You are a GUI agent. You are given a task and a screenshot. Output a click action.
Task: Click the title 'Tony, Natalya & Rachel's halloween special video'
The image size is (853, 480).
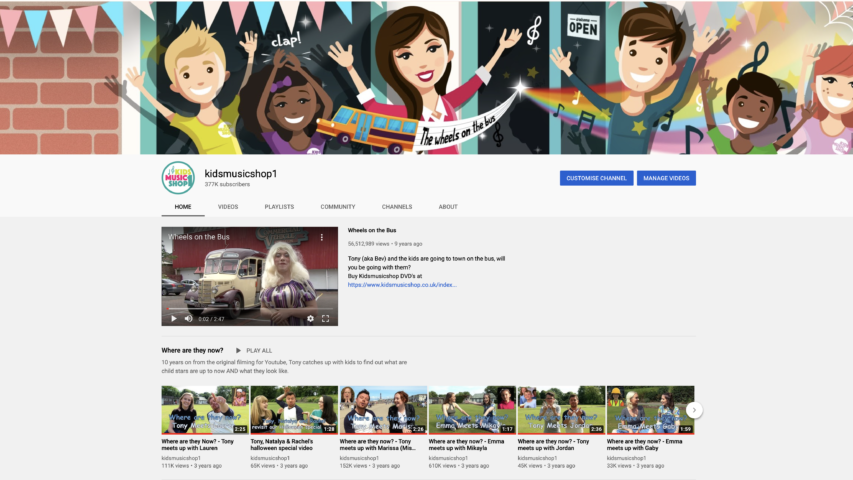pos(282,445)
